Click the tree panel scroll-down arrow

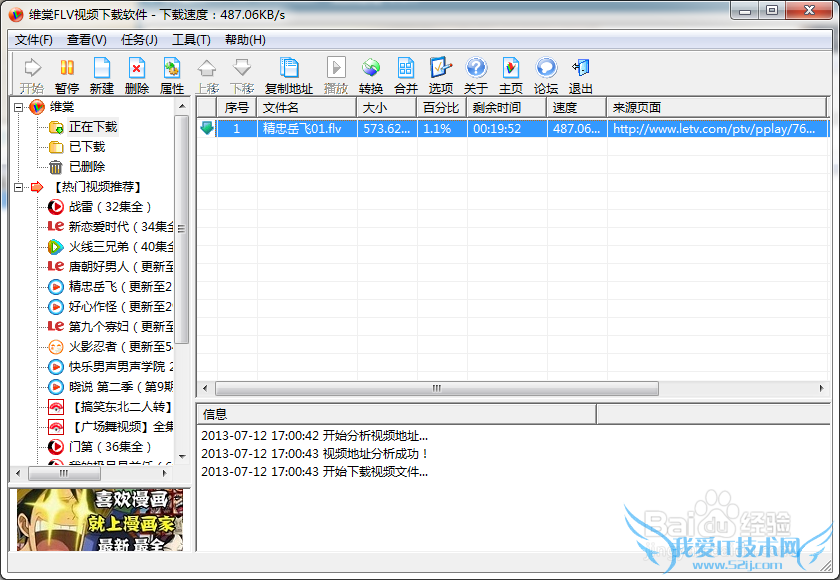182,457
